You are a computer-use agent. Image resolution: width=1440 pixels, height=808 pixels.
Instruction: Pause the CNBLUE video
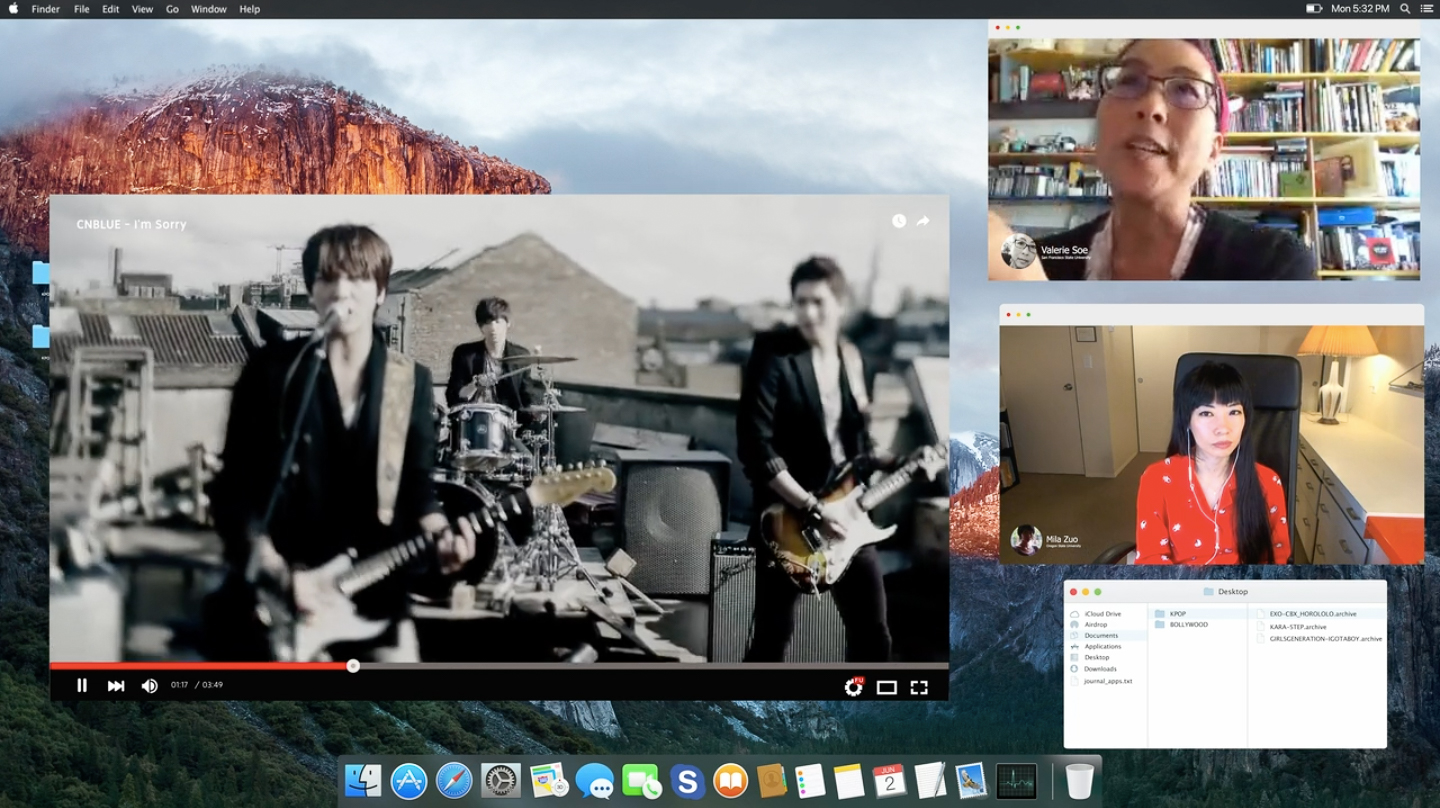[82, 685]
